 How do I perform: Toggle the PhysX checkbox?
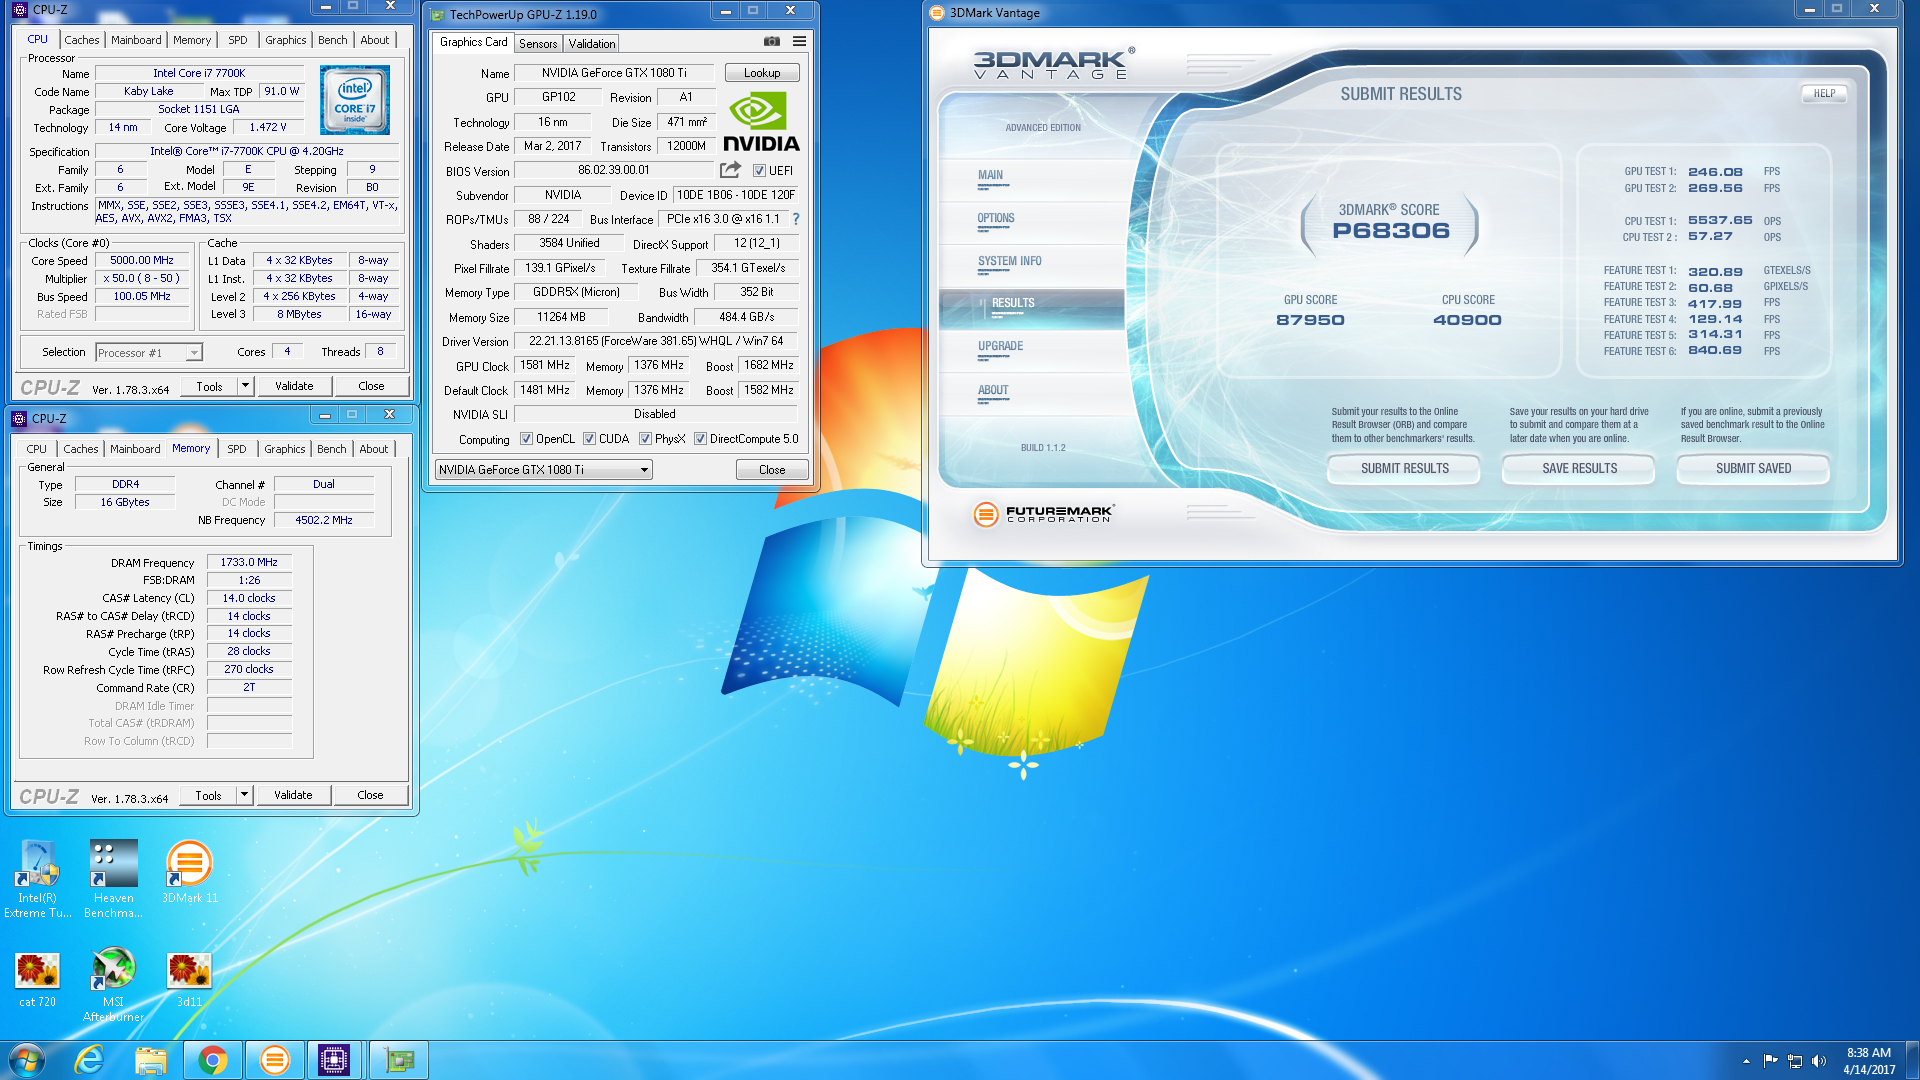coord(645,439)
